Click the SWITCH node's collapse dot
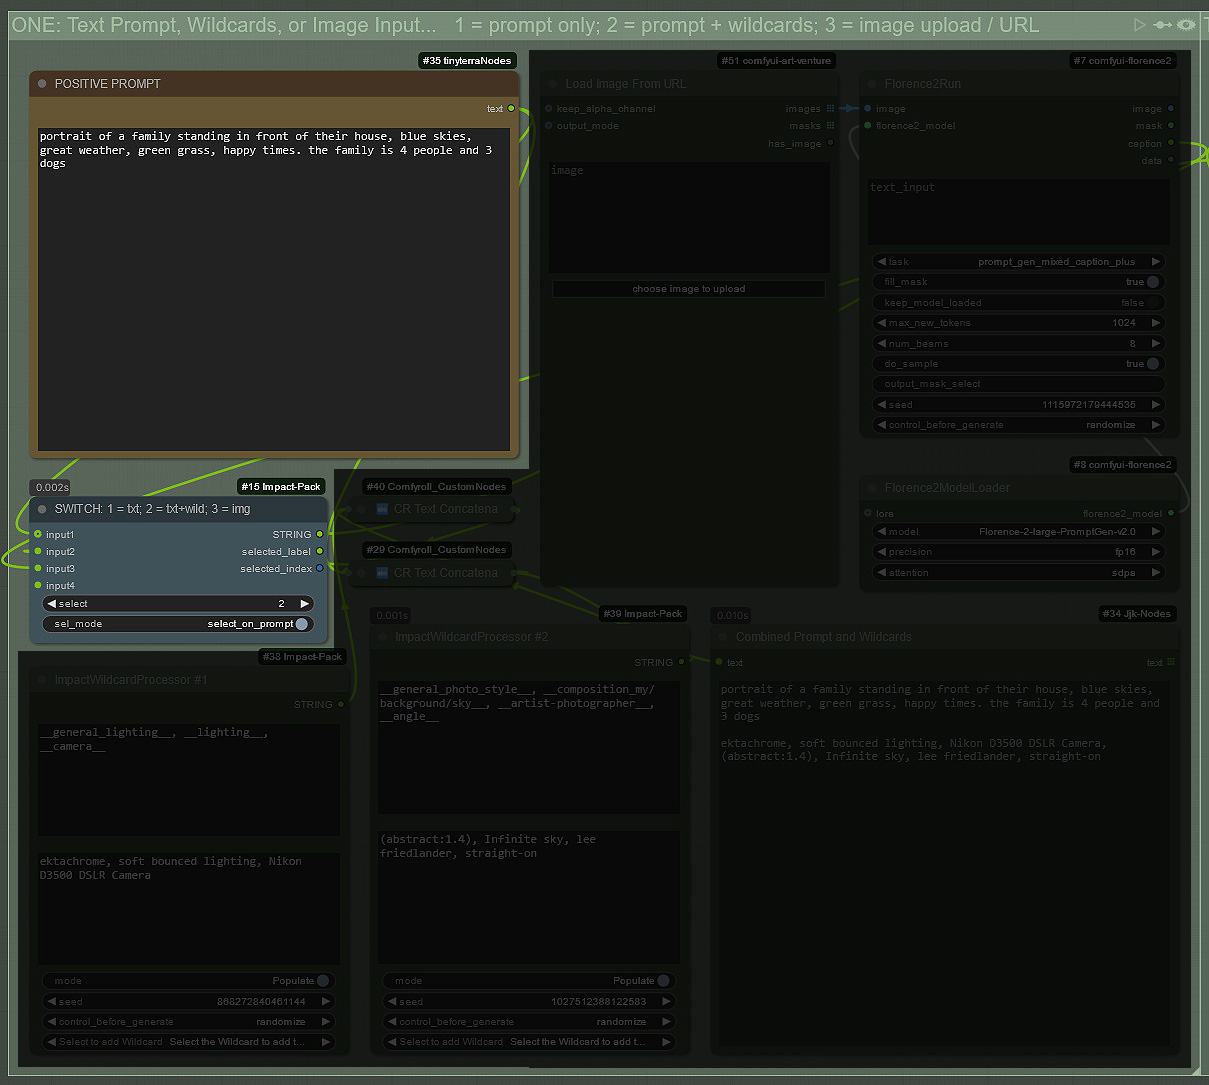Viewport: 1209px width, 1085px height. (42, 509)
